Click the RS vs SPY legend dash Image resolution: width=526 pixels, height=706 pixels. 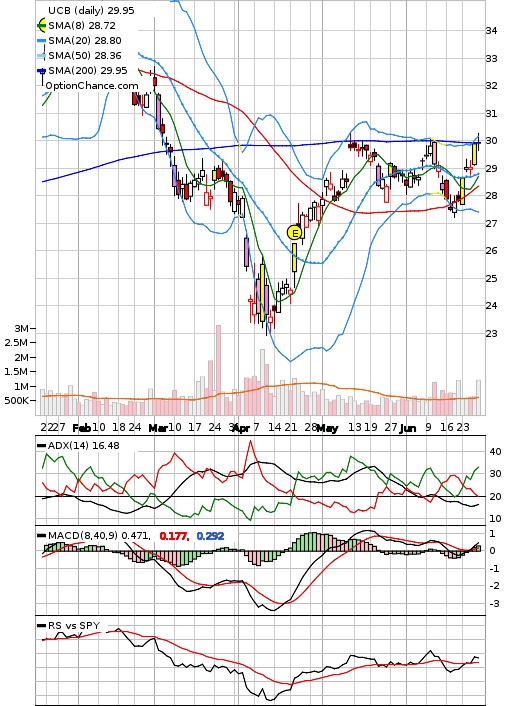pyautogui.click(x=42, y=626)
